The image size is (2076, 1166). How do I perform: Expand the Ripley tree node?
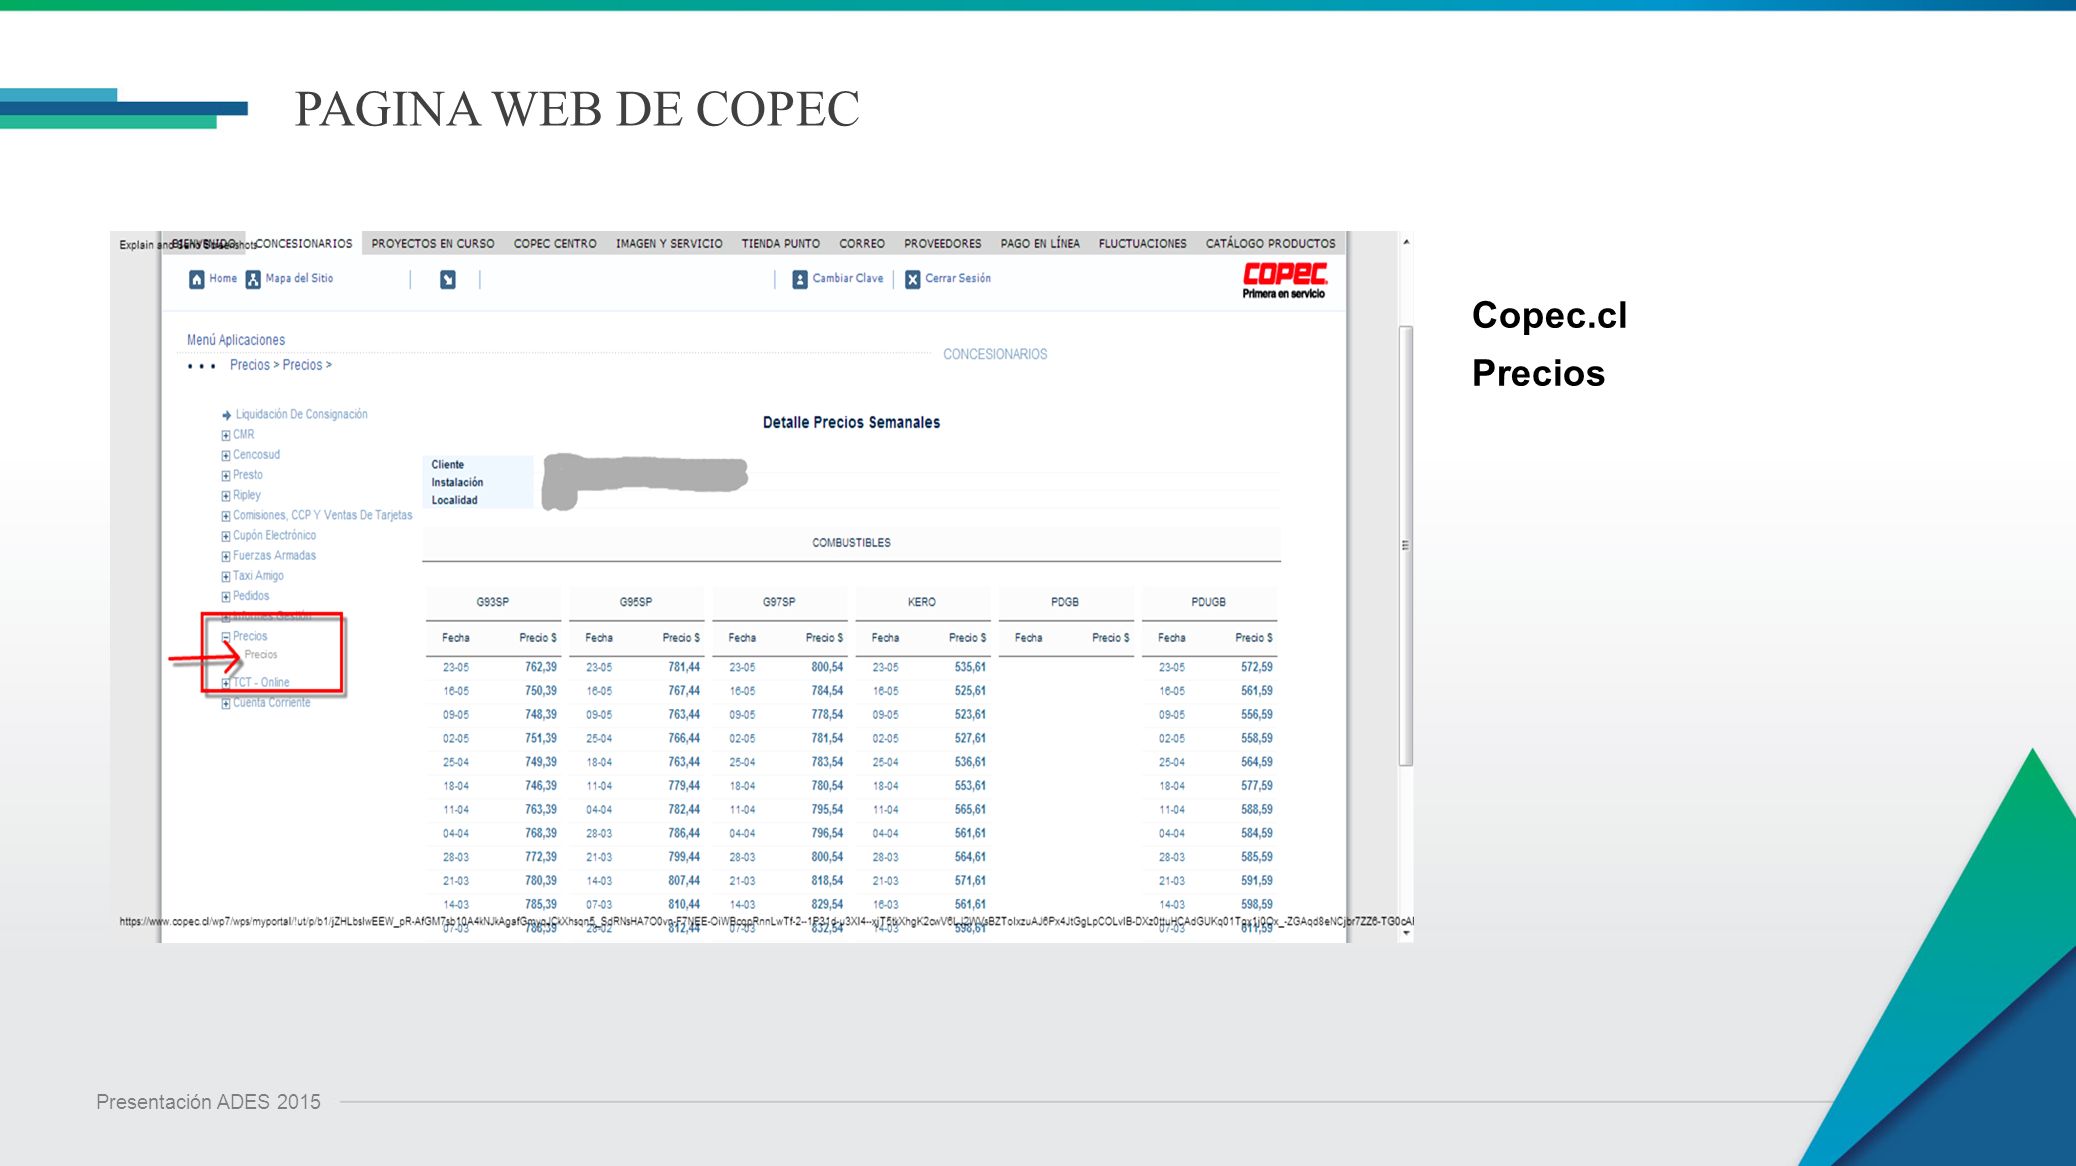click(226, 495)
